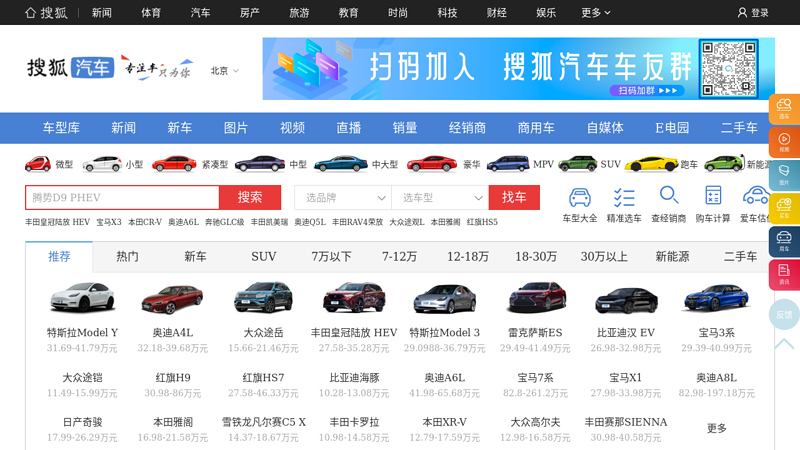This screenshot has height=450, width=800.
Task: Select the 小型 car category icon
Action: 102,164
